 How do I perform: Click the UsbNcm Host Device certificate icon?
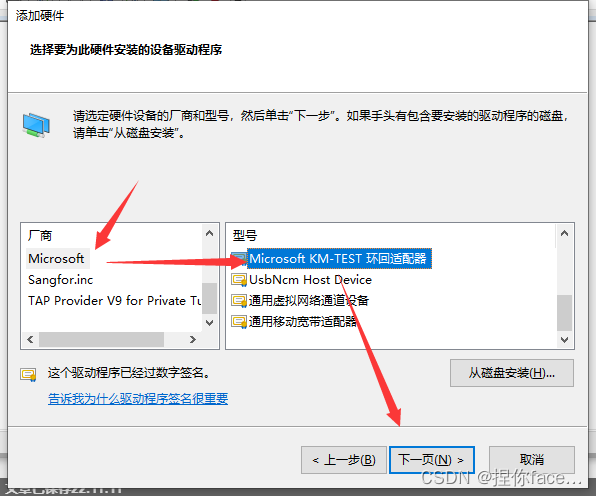pyautogui.click(x=239, y=280)
